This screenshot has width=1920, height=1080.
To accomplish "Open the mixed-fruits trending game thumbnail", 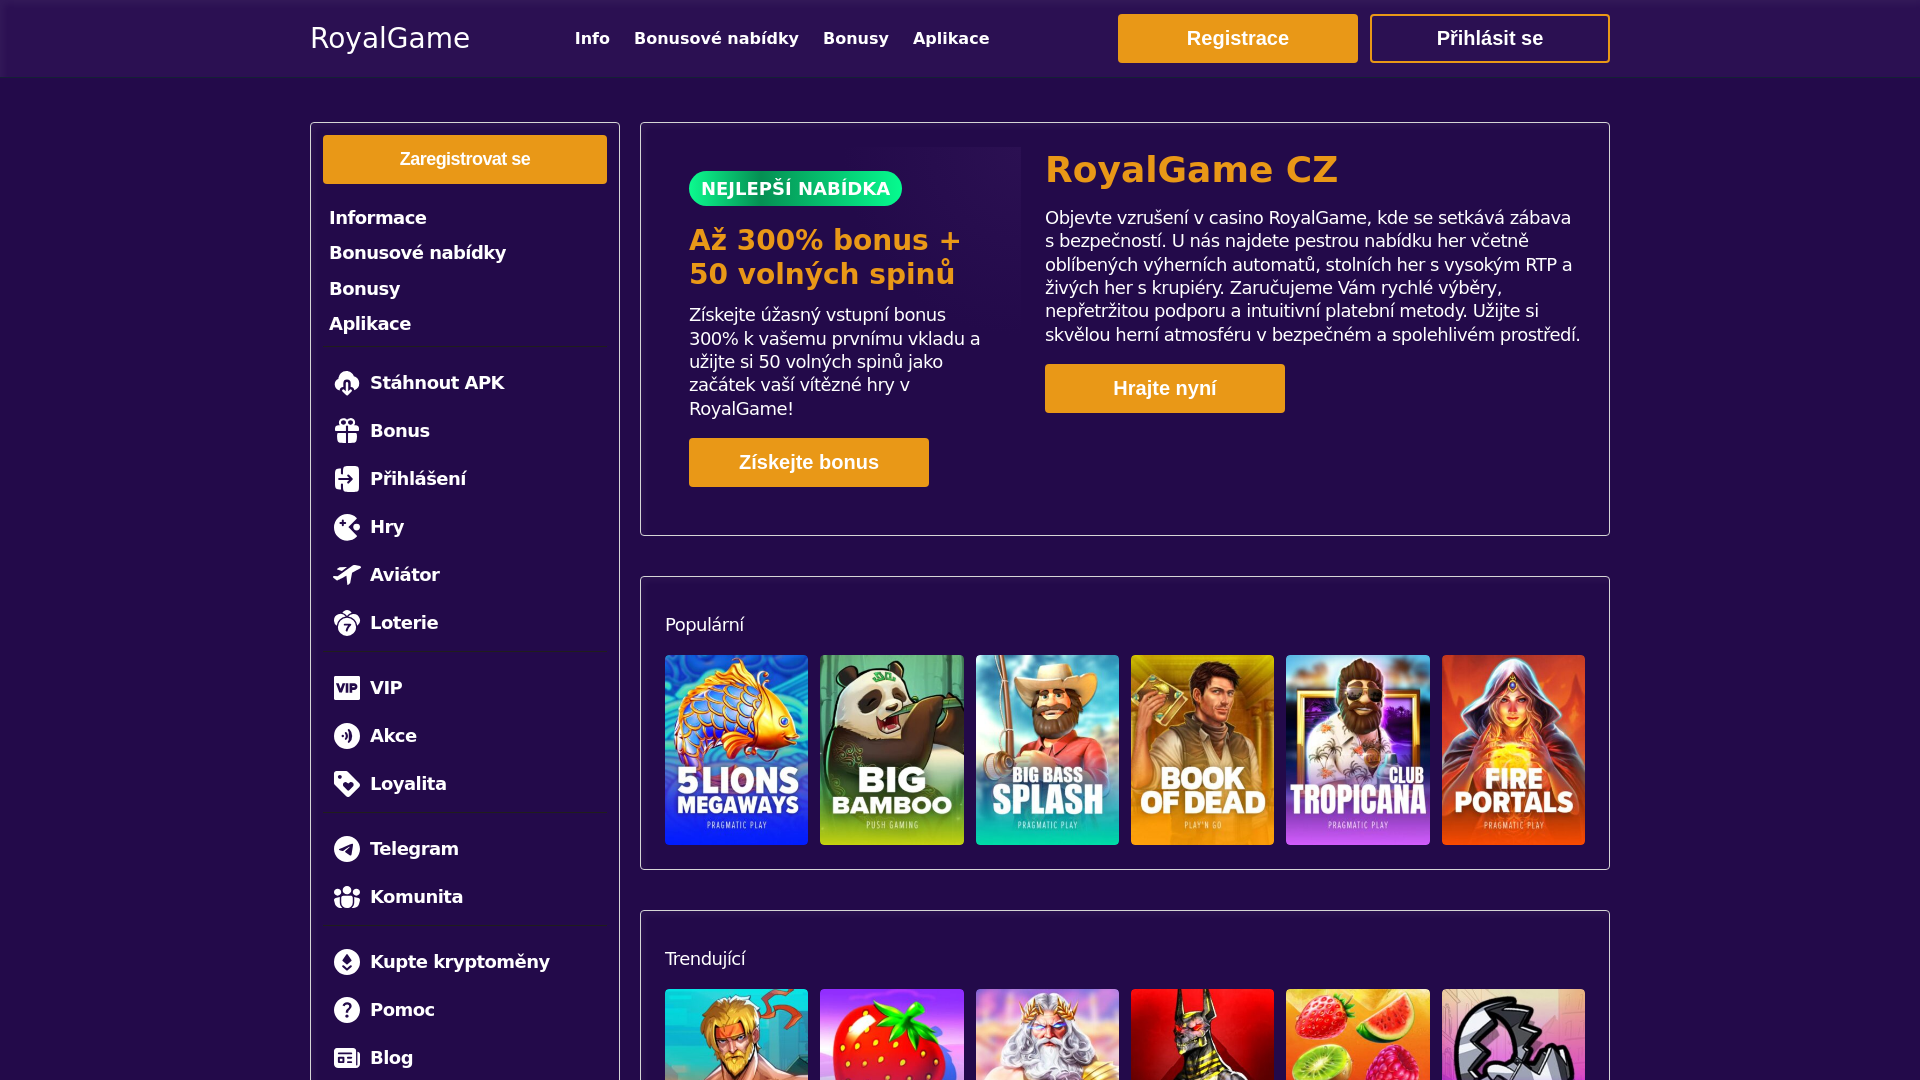I will click(1358, 1034).
